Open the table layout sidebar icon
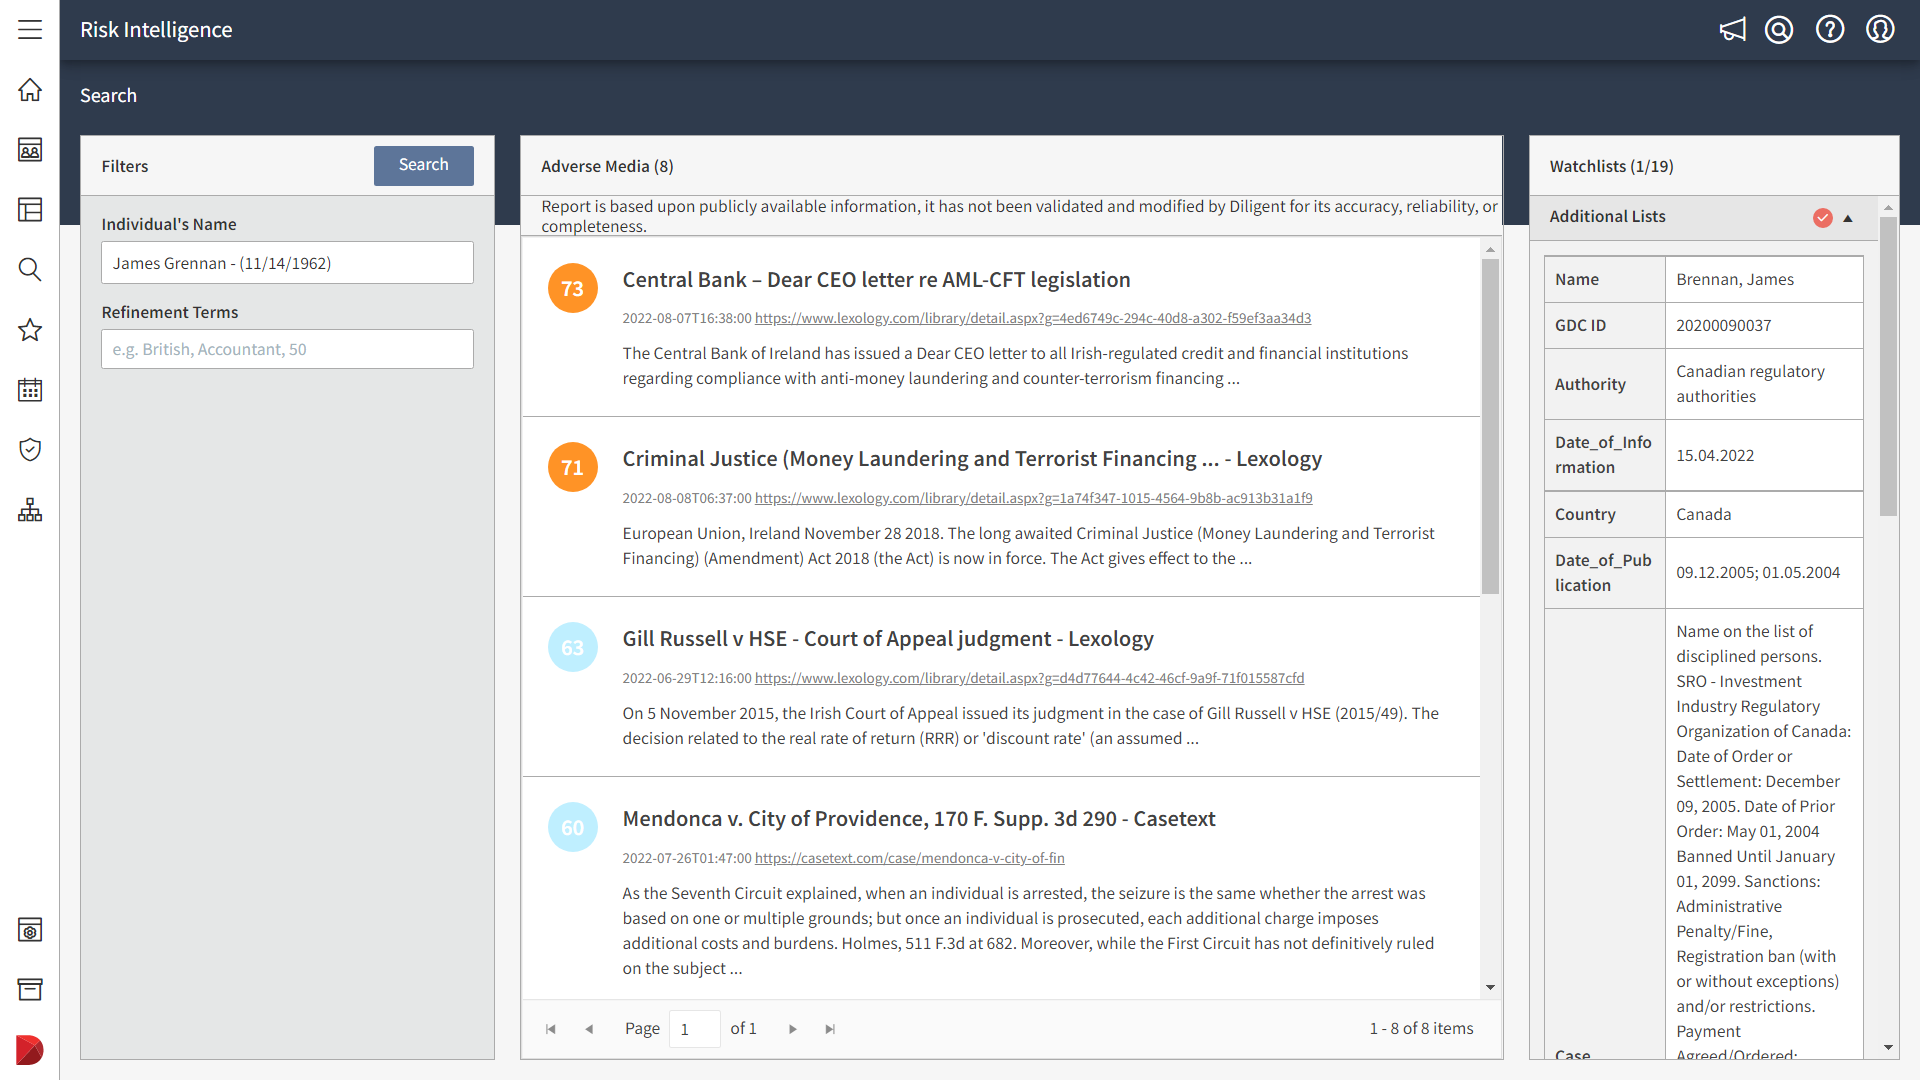 click(x=30, y=210)
